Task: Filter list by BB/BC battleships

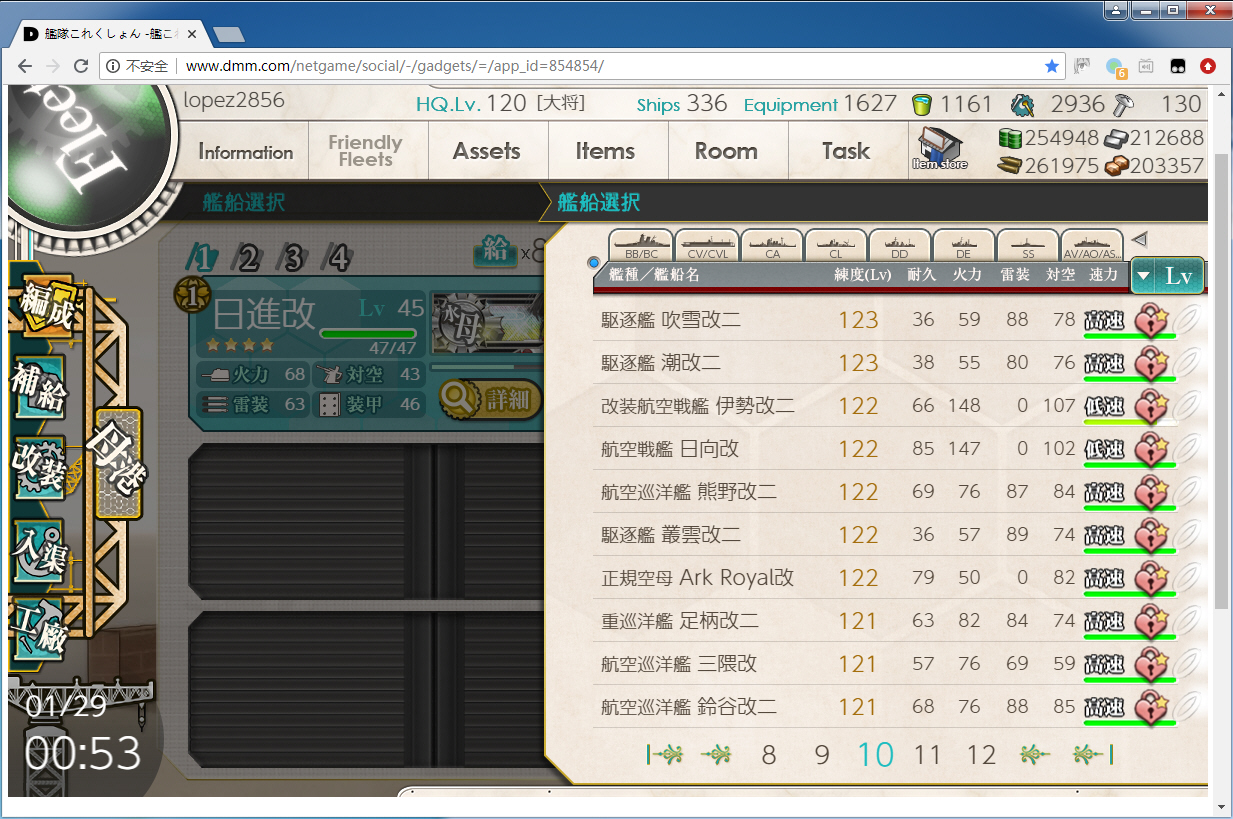Action: [641, 245]
